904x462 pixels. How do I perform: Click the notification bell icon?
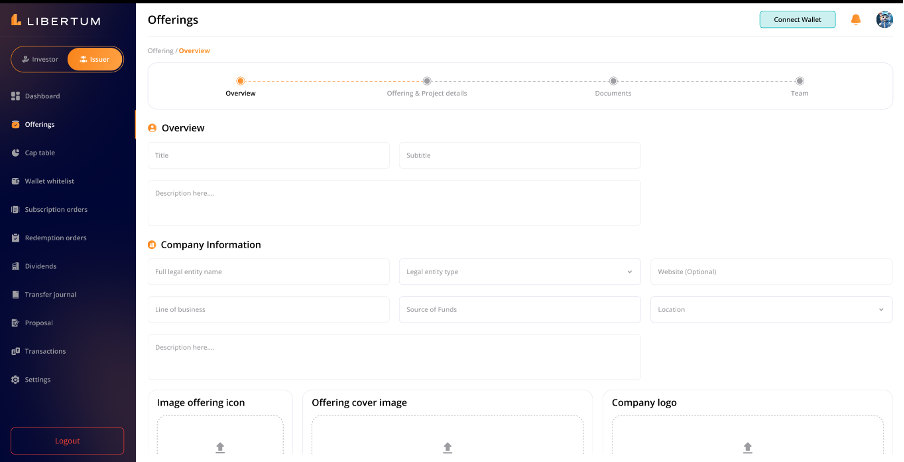(855, 19)
